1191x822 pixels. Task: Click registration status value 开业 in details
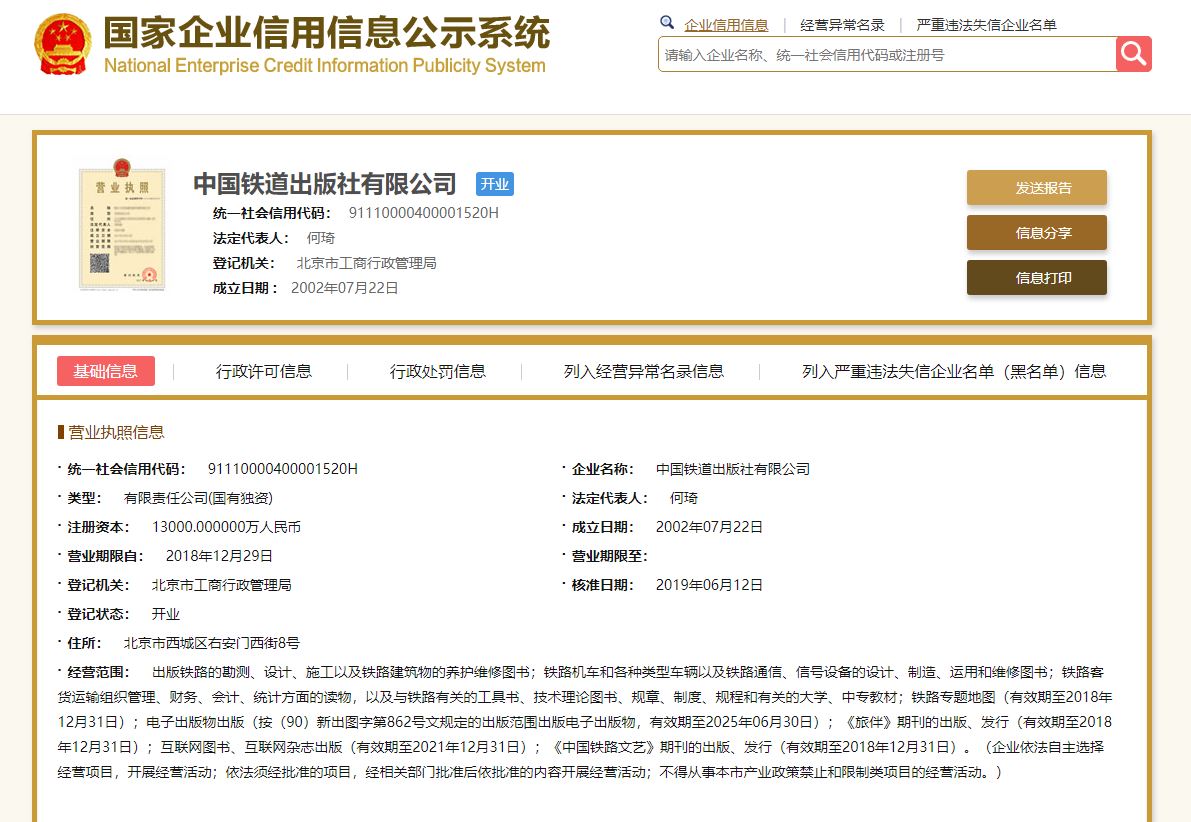(166, 614)
